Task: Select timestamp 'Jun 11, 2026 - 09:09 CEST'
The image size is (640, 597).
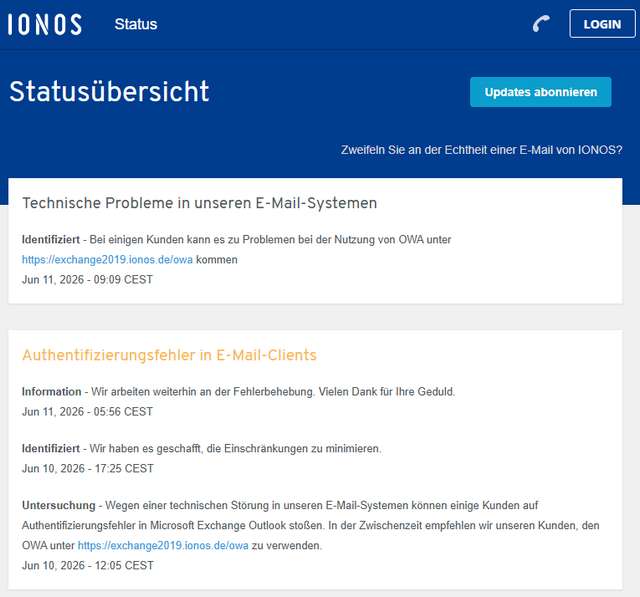Action: 87,280
